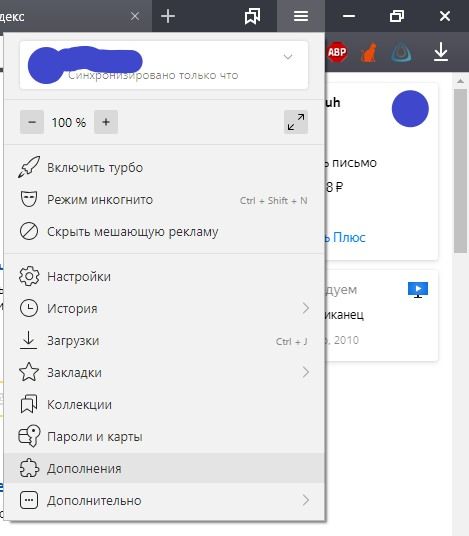Expand the Дополнительно submenu
The width and height of the screenshot is (469, 536).
[164, 500]
